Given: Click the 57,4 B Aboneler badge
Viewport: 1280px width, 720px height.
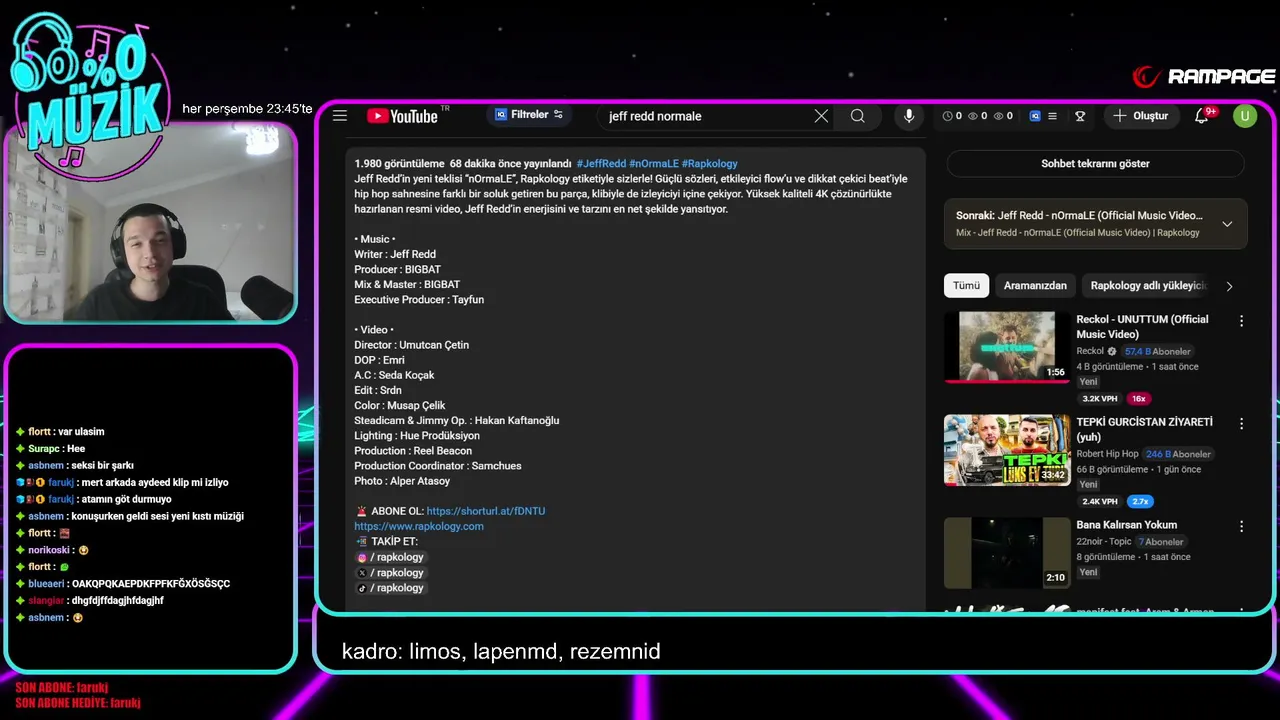Looking at the screenshot, I should (x=1157, y=352).
